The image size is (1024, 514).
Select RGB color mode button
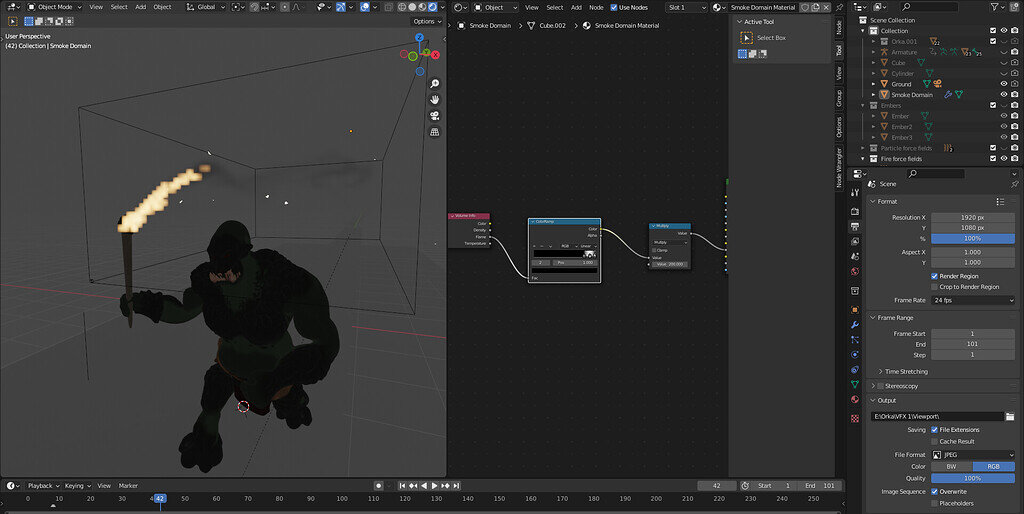[x=994, y=466]
